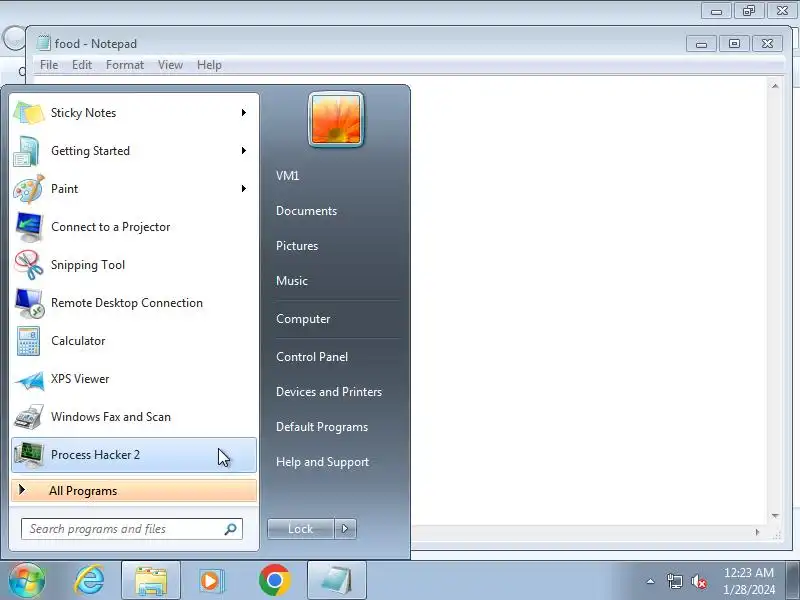Open Internet Explorer from the taskbar
This screenshot has width=800, height=600.
pos(90,580)
